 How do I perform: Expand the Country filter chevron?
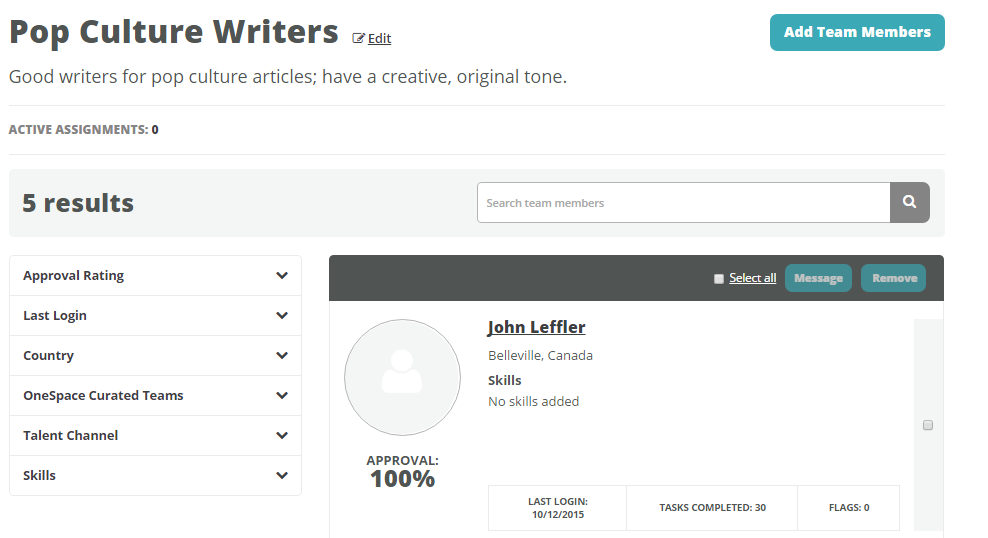point(282,355)
